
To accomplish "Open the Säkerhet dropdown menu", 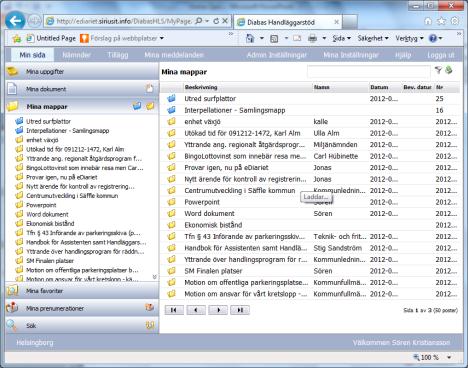I will click(x=373, y=39).
